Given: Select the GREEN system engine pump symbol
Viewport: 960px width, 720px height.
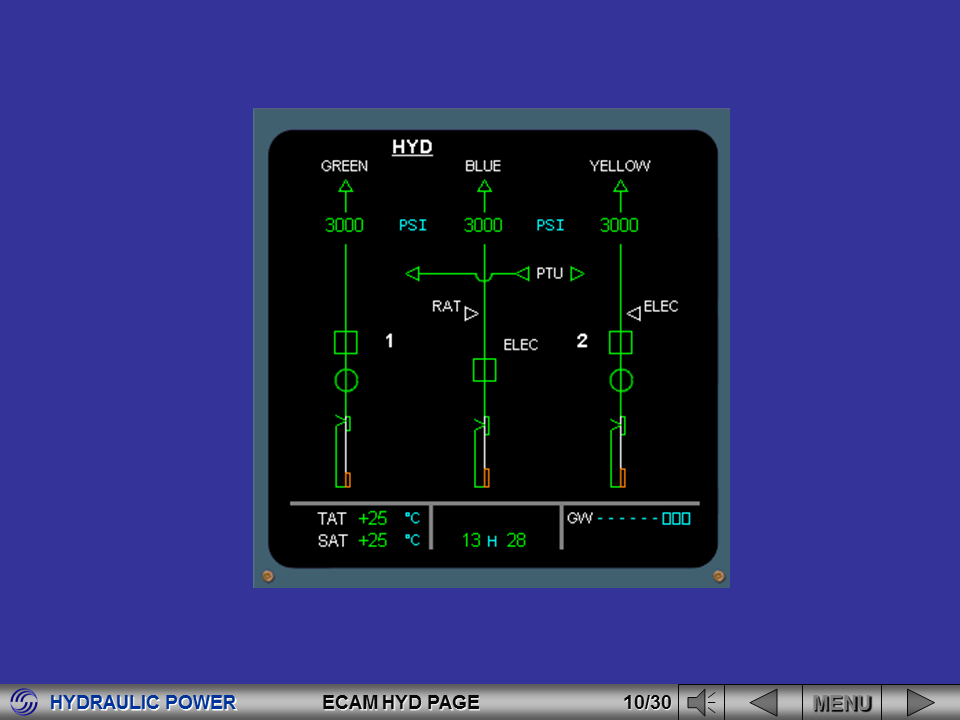Looking at the screenshot, I should pos(345,342).
